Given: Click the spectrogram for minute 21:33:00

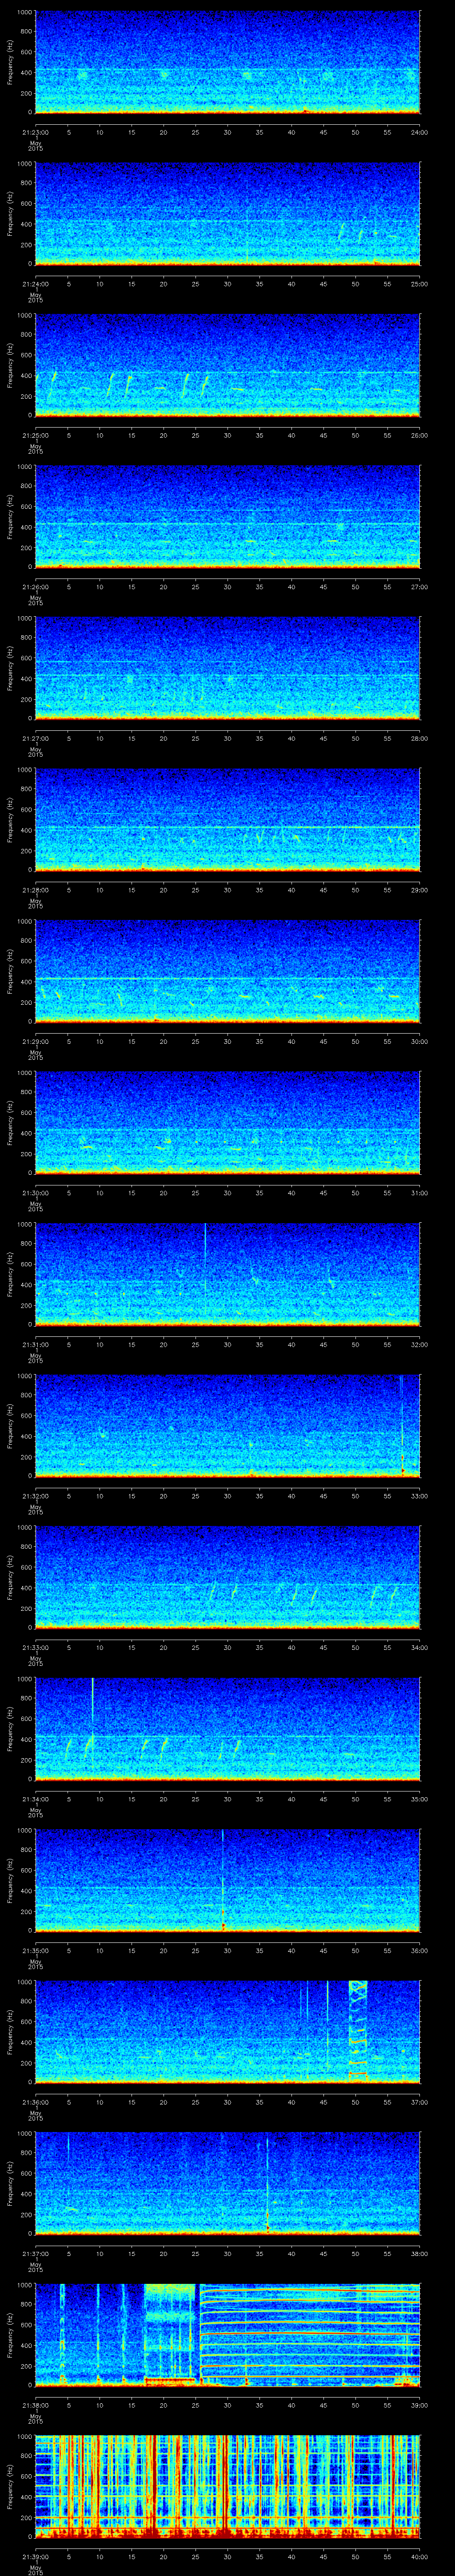Looking at the screenshot, I should coord(228,1577).
